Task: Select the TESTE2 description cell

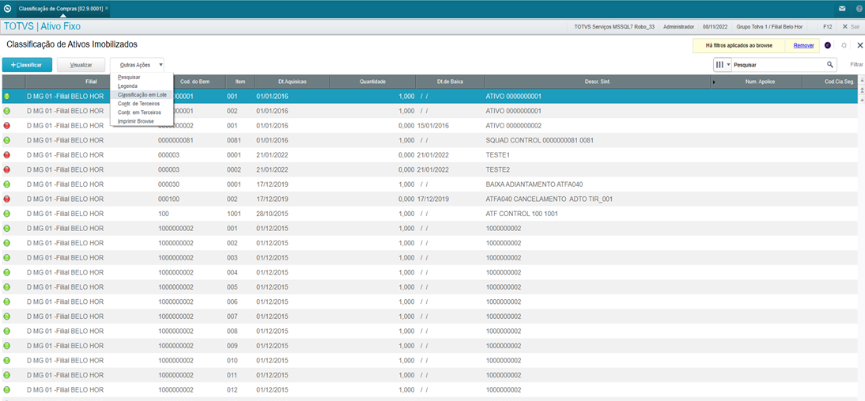Action: click(x=498, y=170)
